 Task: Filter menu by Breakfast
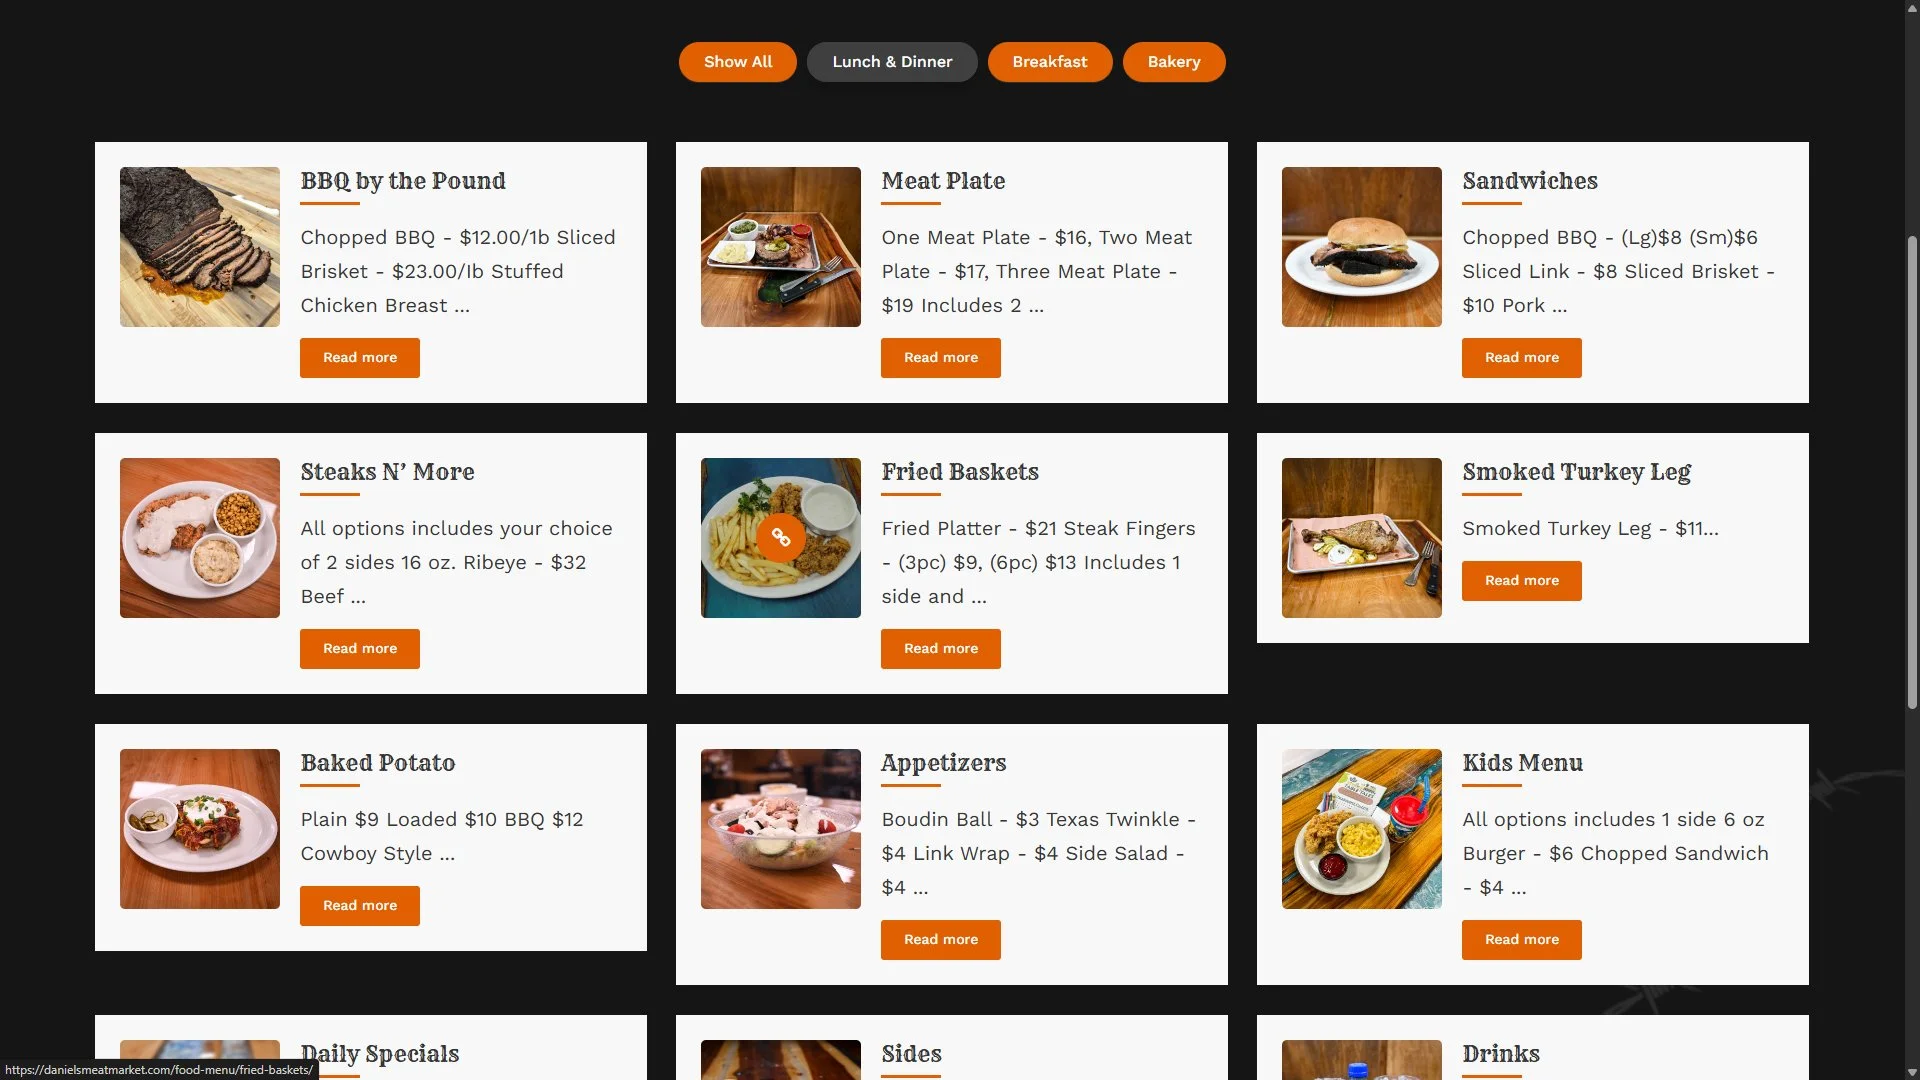[x=1049, y=62]
